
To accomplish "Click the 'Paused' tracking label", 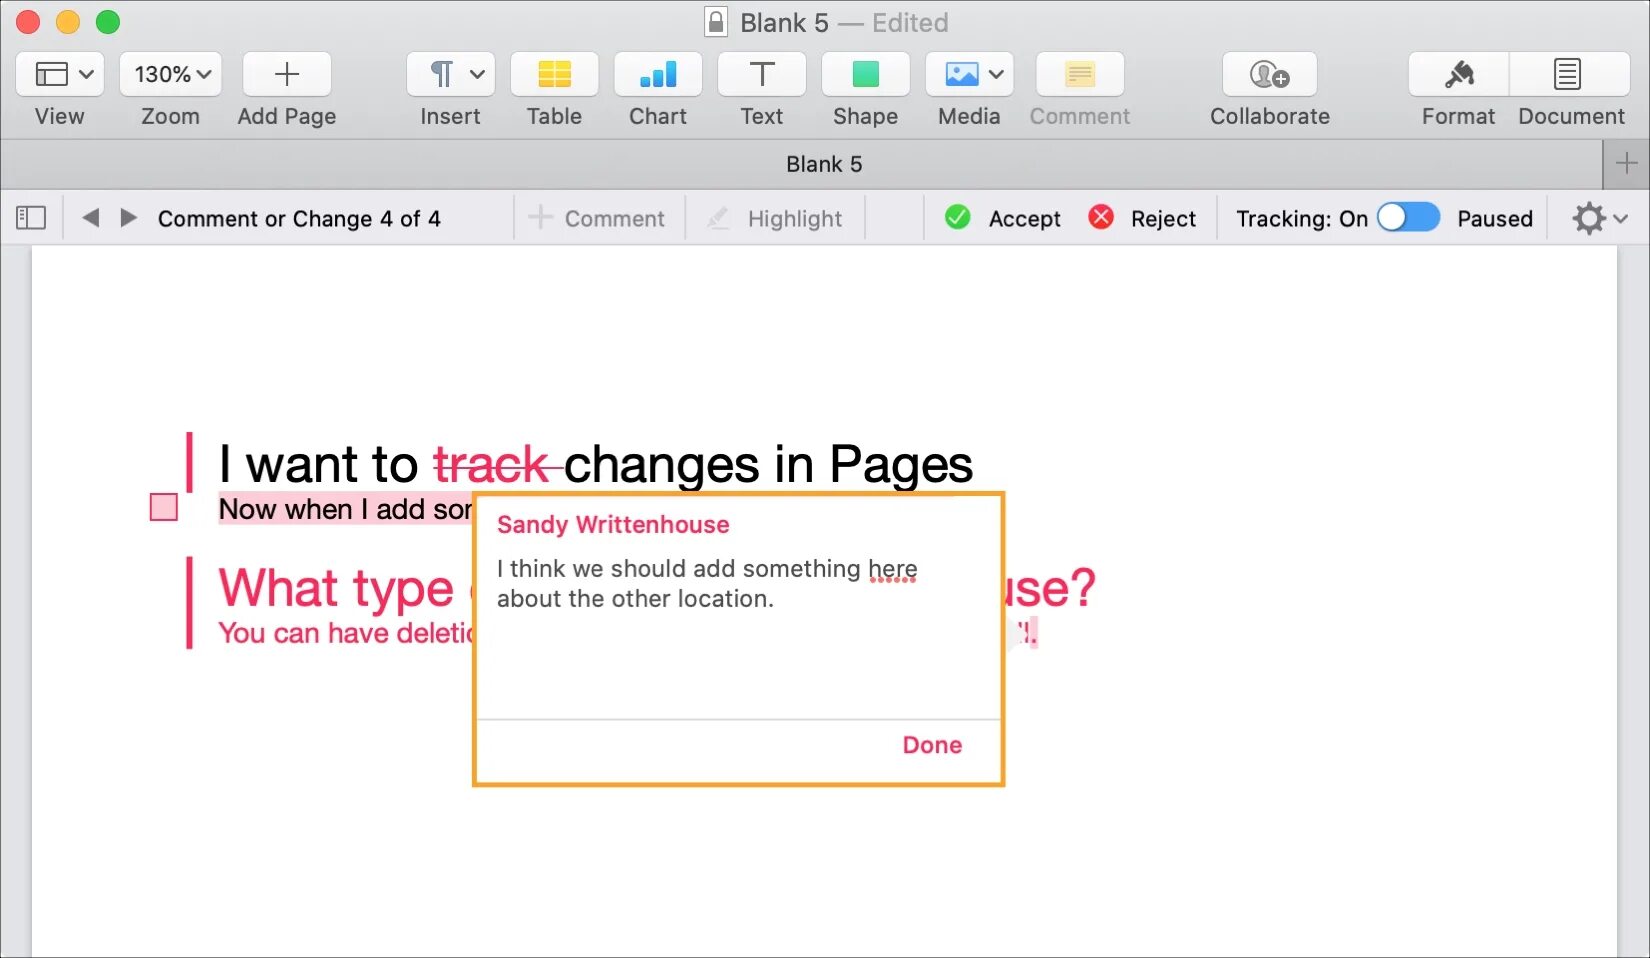I will tap(1494, 218).
